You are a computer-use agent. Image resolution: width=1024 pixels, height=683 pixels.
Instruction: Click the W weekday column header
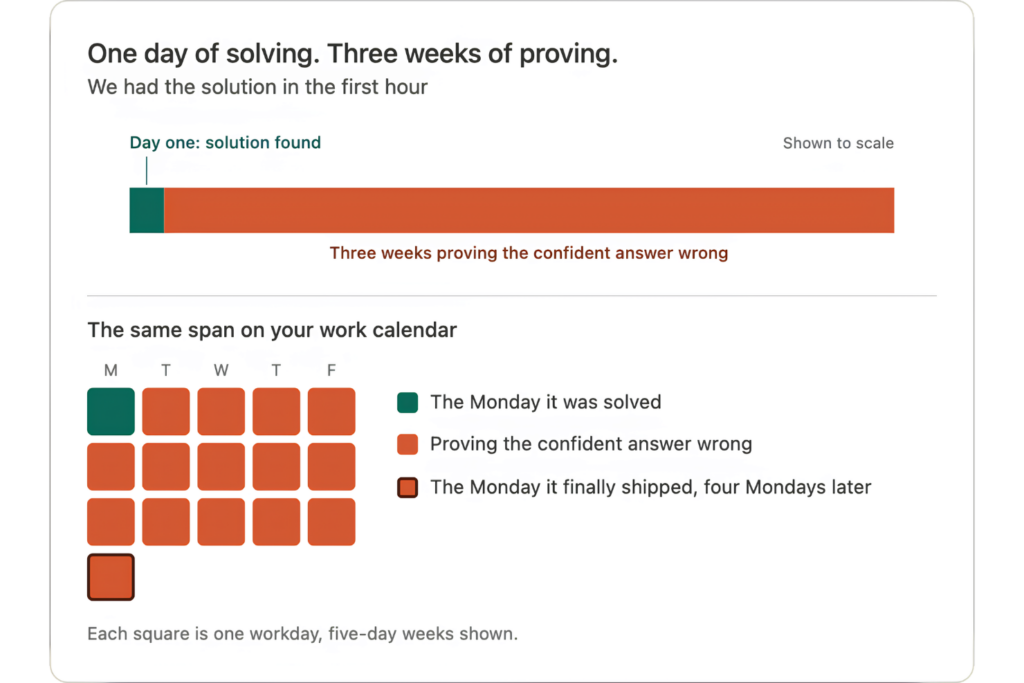[x=221, y=370]
